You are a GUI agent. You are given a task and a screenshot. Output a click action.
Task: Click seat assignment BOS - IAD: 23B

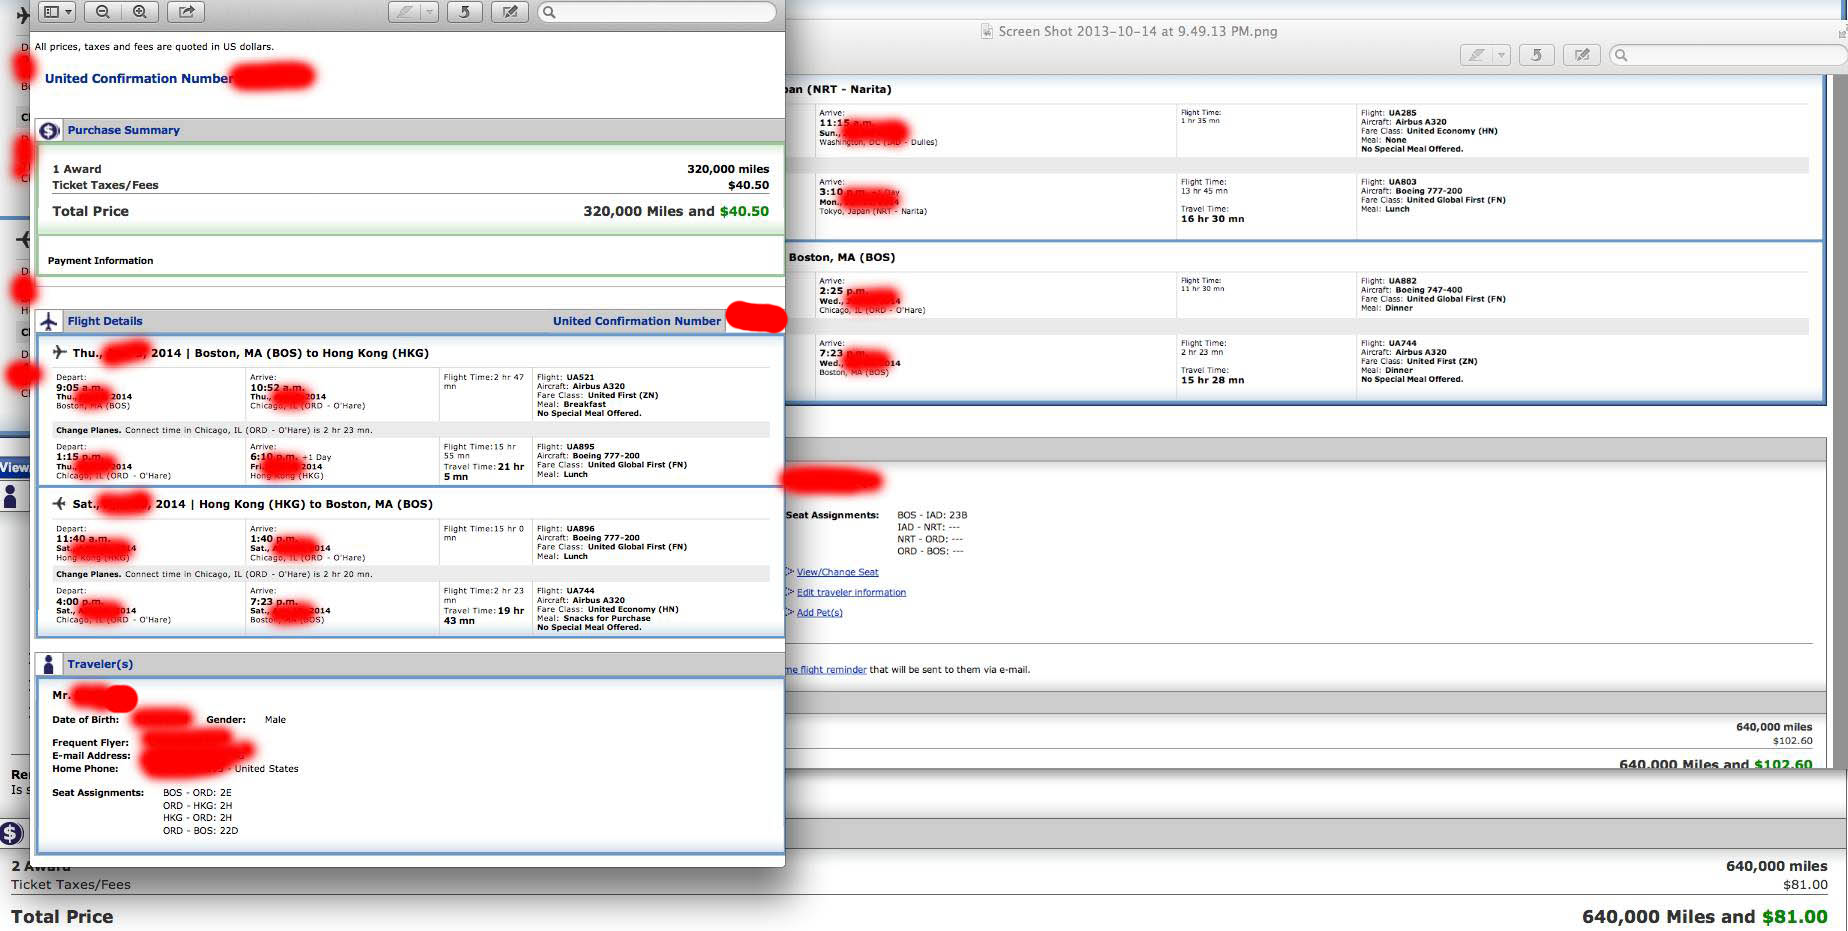(x=932, y=516)
